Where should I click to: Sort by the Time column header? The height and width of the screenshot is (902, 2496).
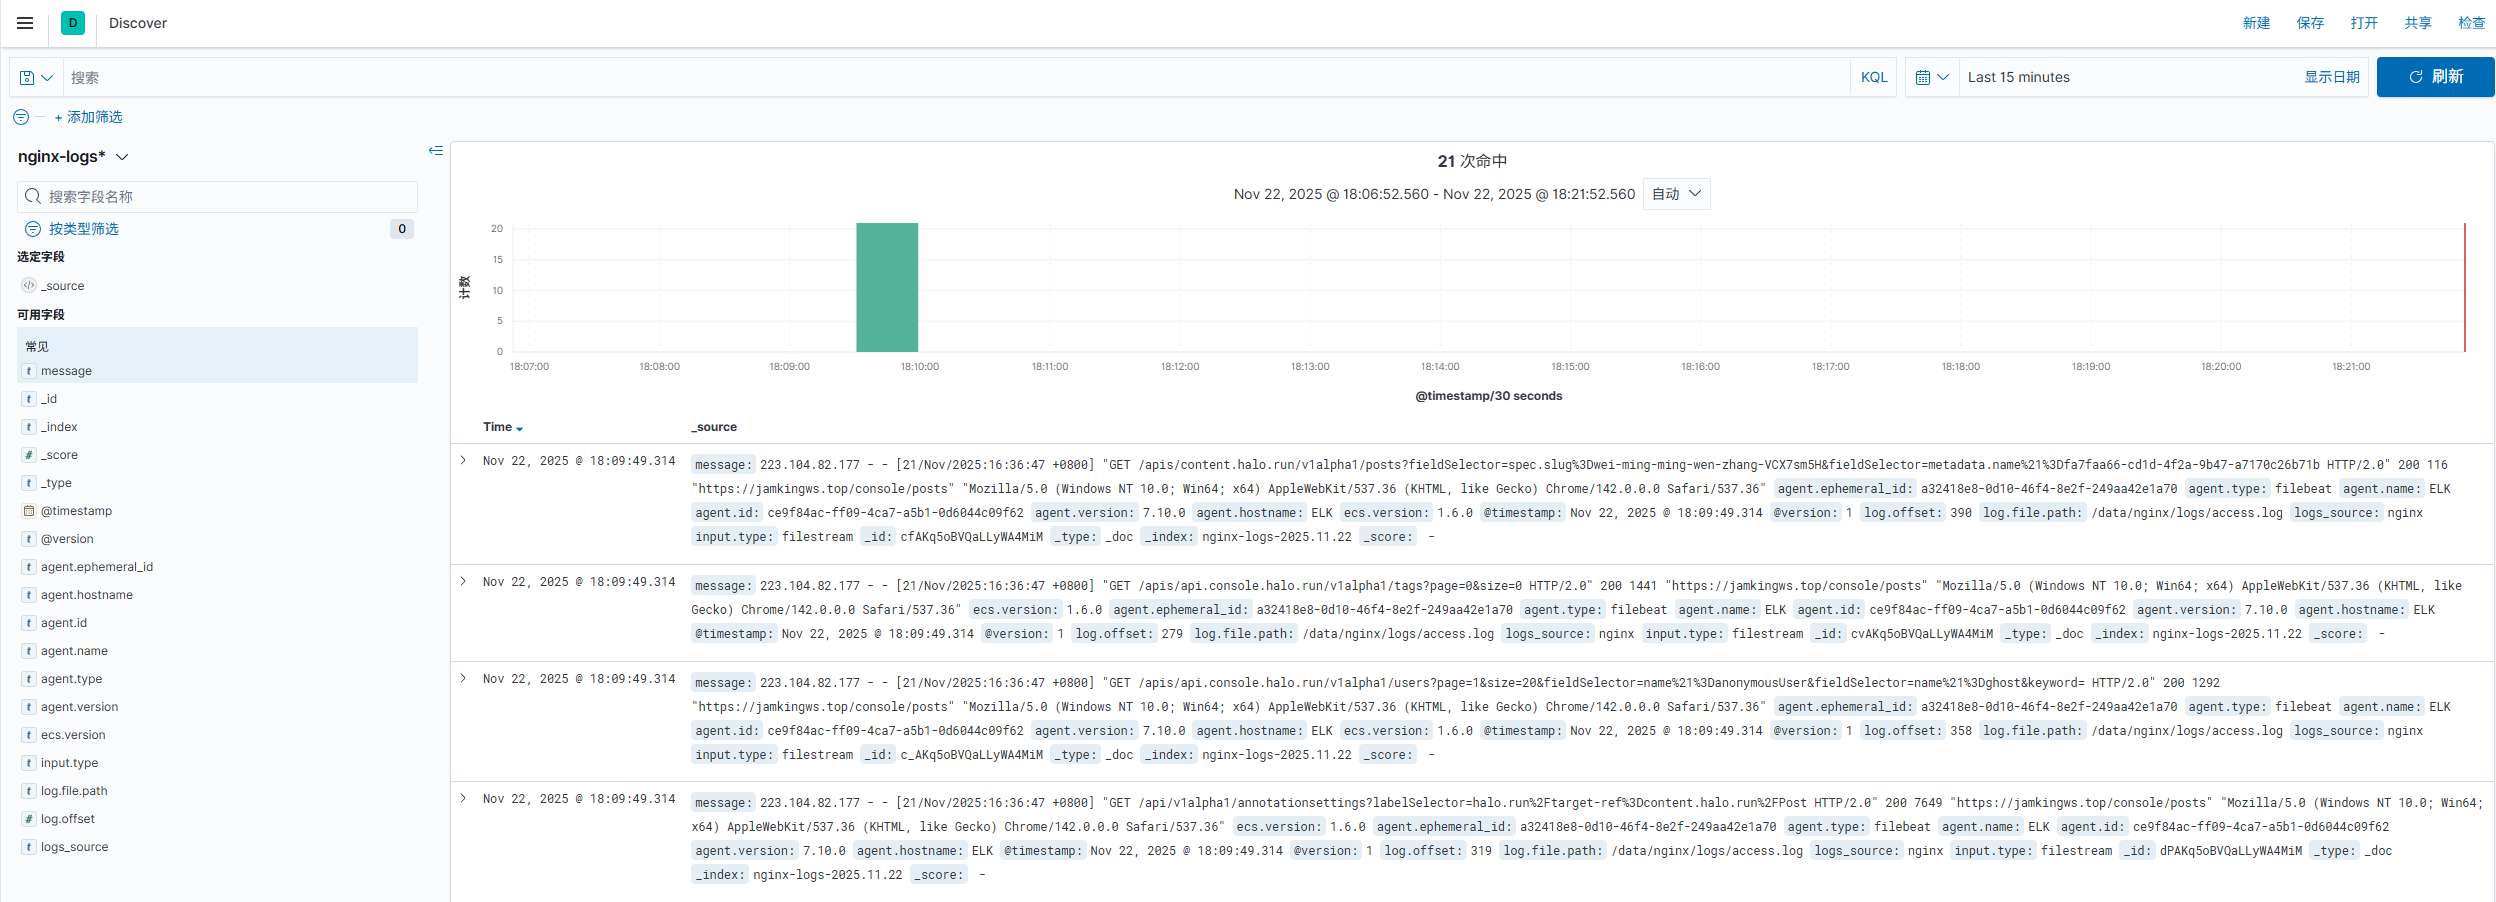[x=502, y=427]
